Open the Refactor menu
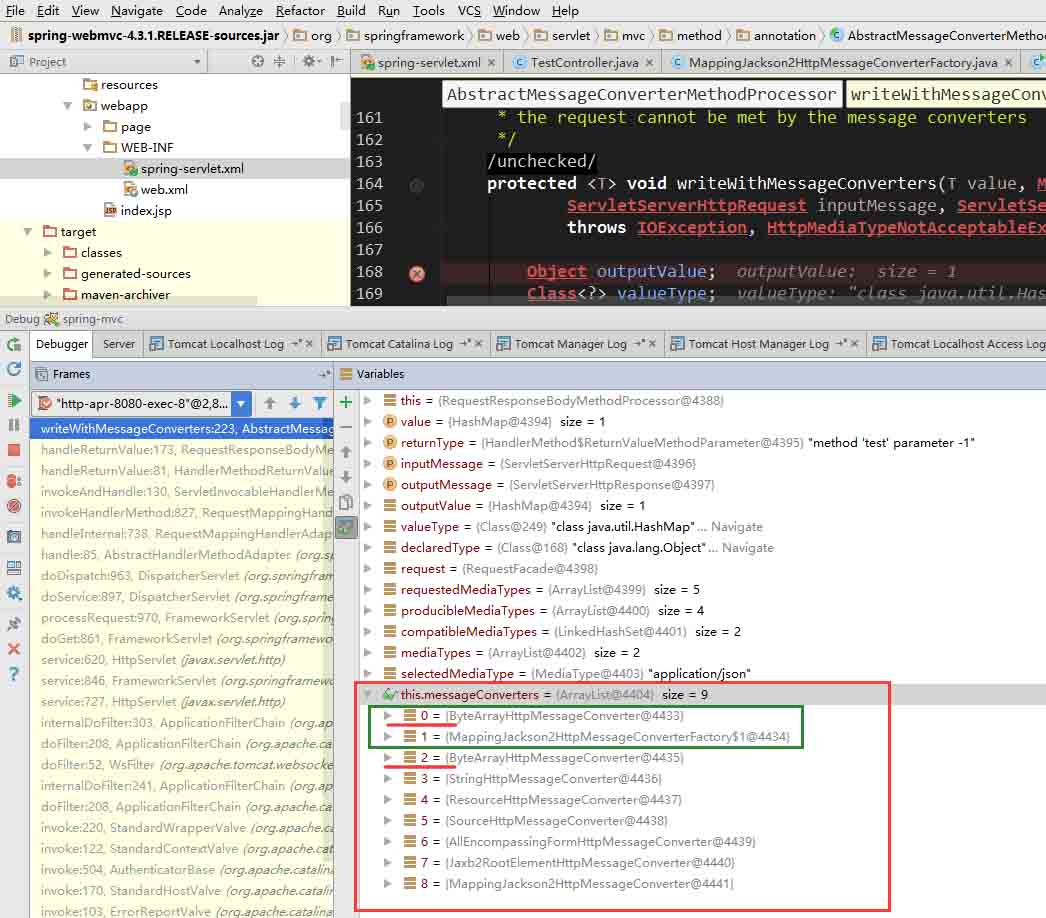This screenshot has height=918, width=1046. point(300,11)
